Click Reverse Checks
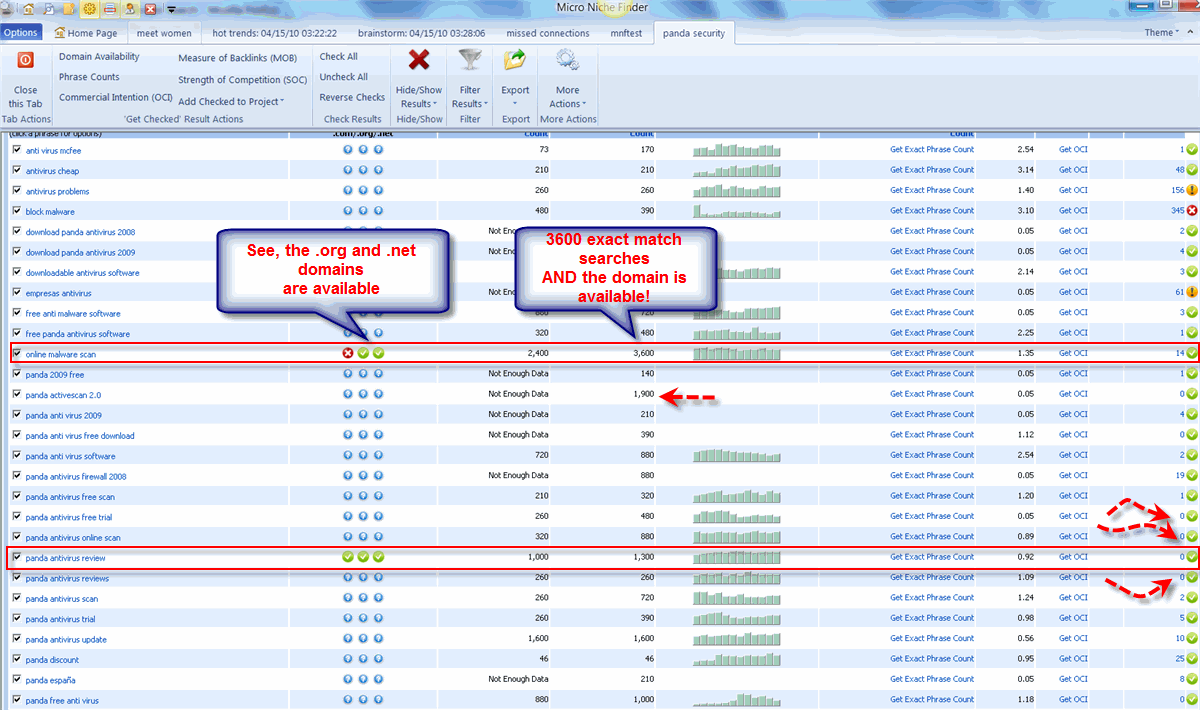 [x=352, y=97]
